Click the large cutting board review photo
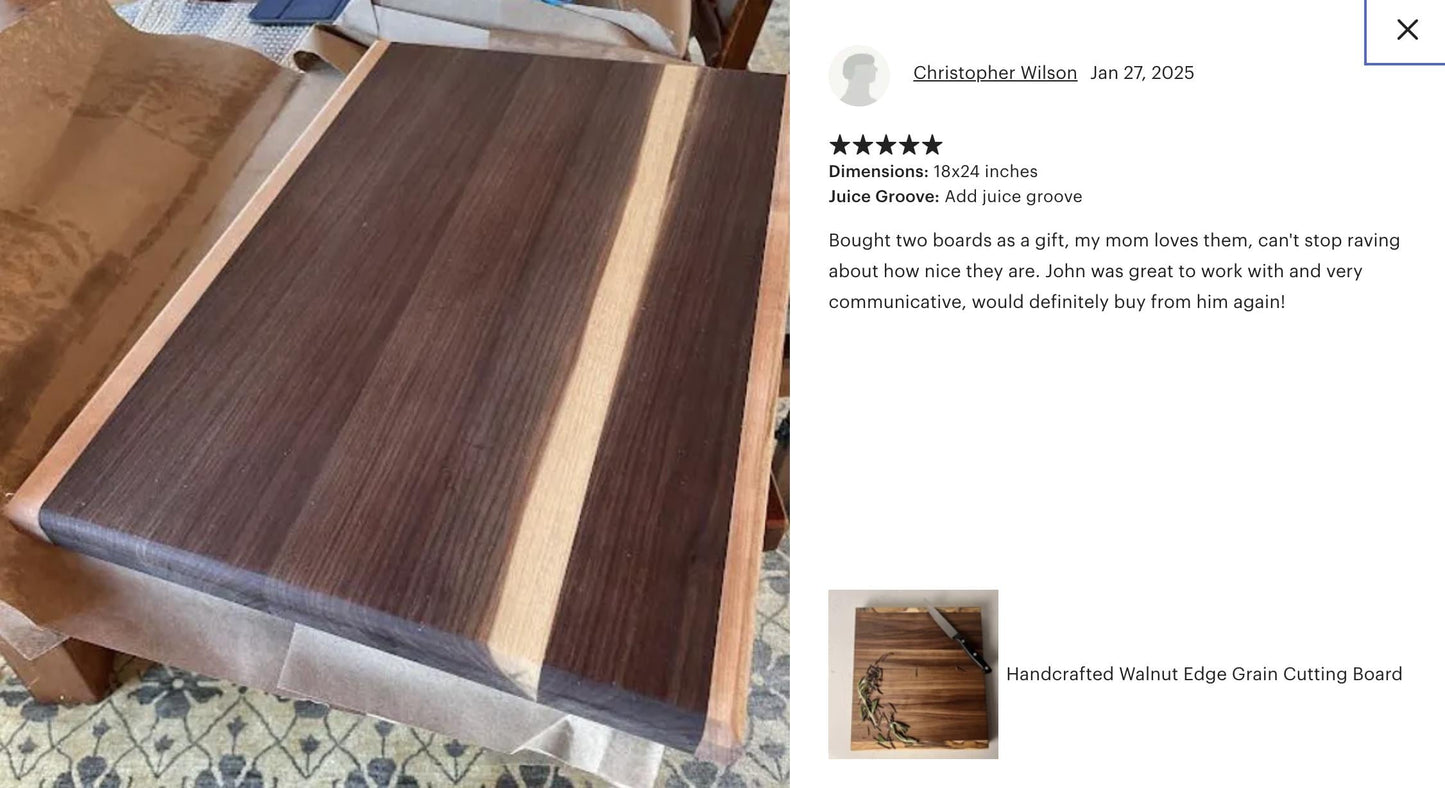 (395, 394)
